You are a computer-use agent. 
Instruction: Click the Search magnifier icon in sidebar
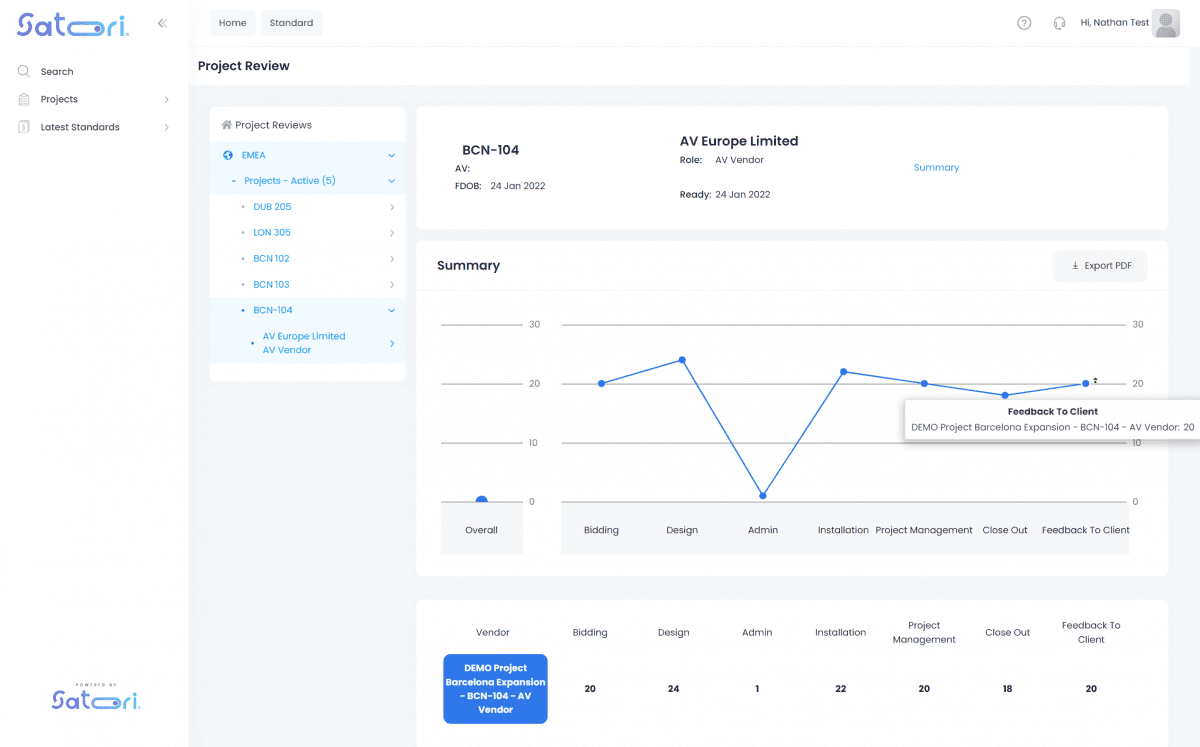[24, 72]
